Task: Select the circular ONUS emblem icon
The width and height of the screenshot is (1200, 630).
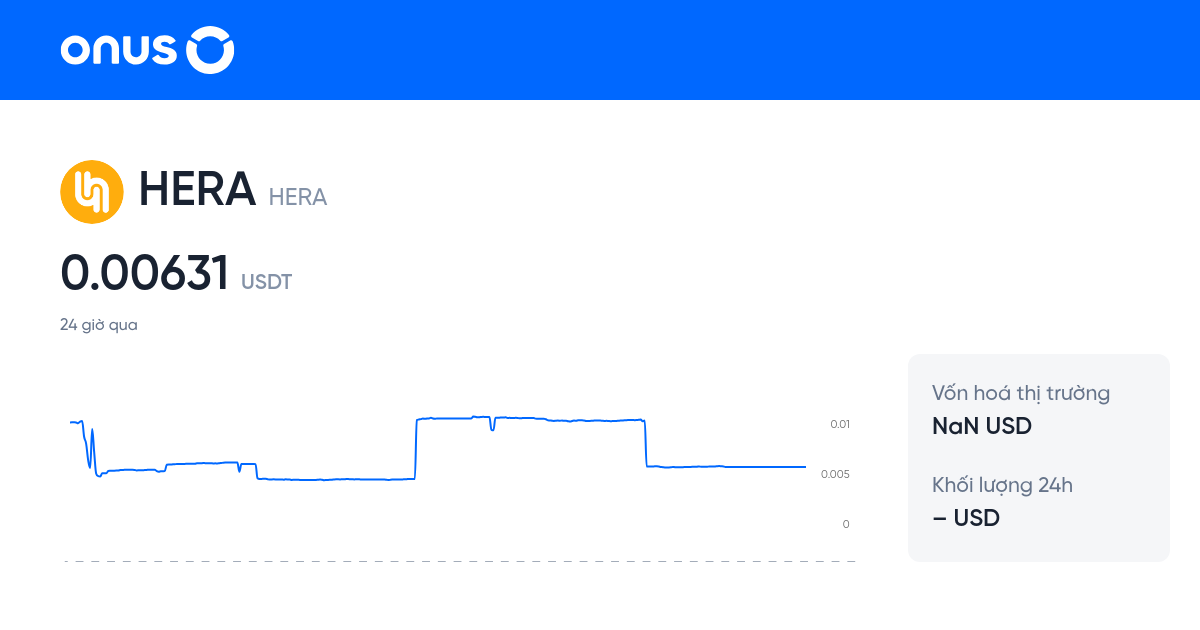Action: (211, 50)
